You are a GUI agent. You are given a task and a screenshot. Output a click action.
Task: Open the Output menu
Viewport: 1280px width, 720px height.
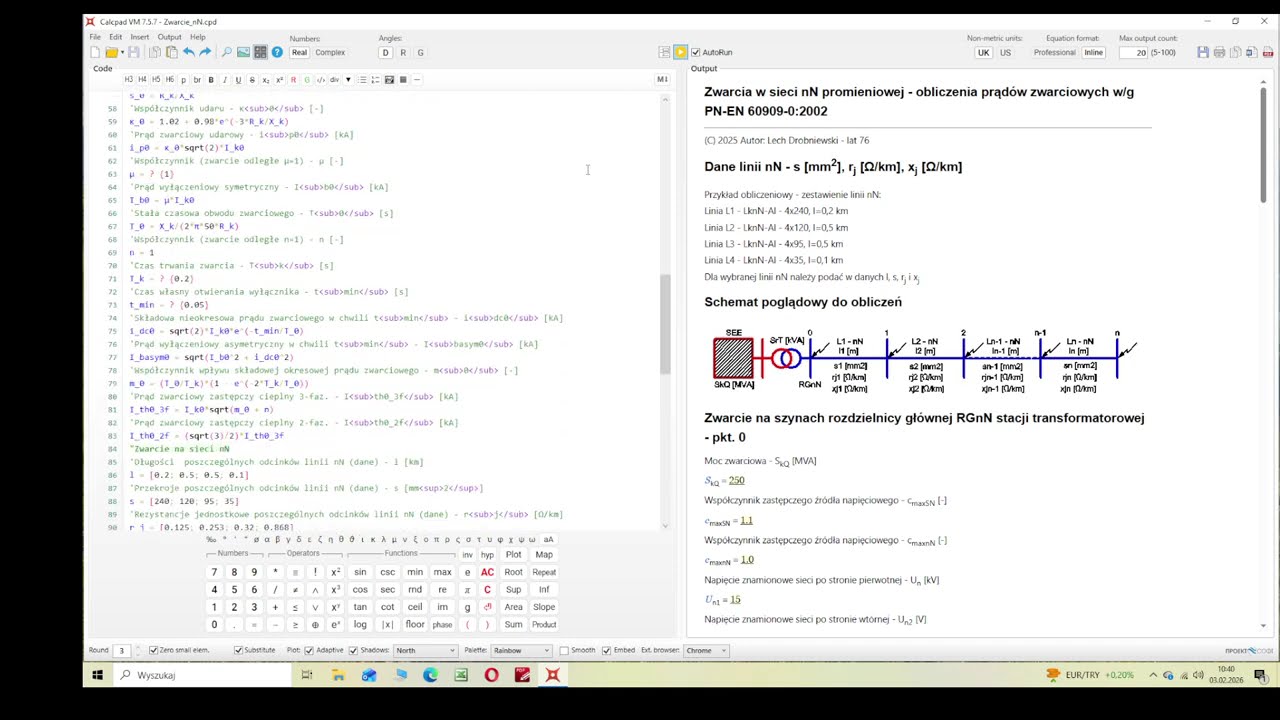(x=169, y=37)
